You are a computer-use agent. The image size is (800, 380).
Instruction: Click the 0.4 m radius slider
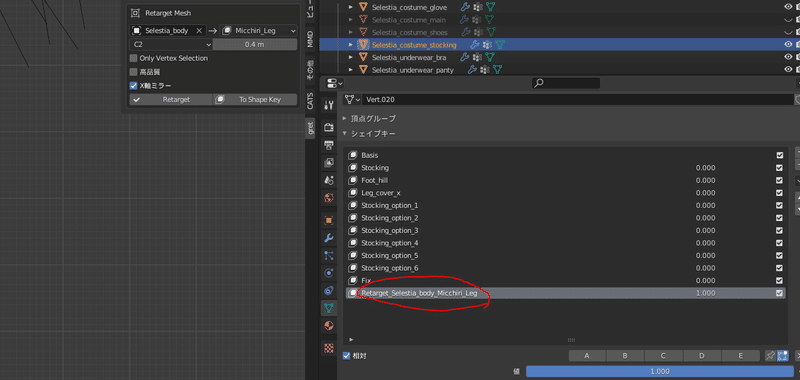click(255, 44)
